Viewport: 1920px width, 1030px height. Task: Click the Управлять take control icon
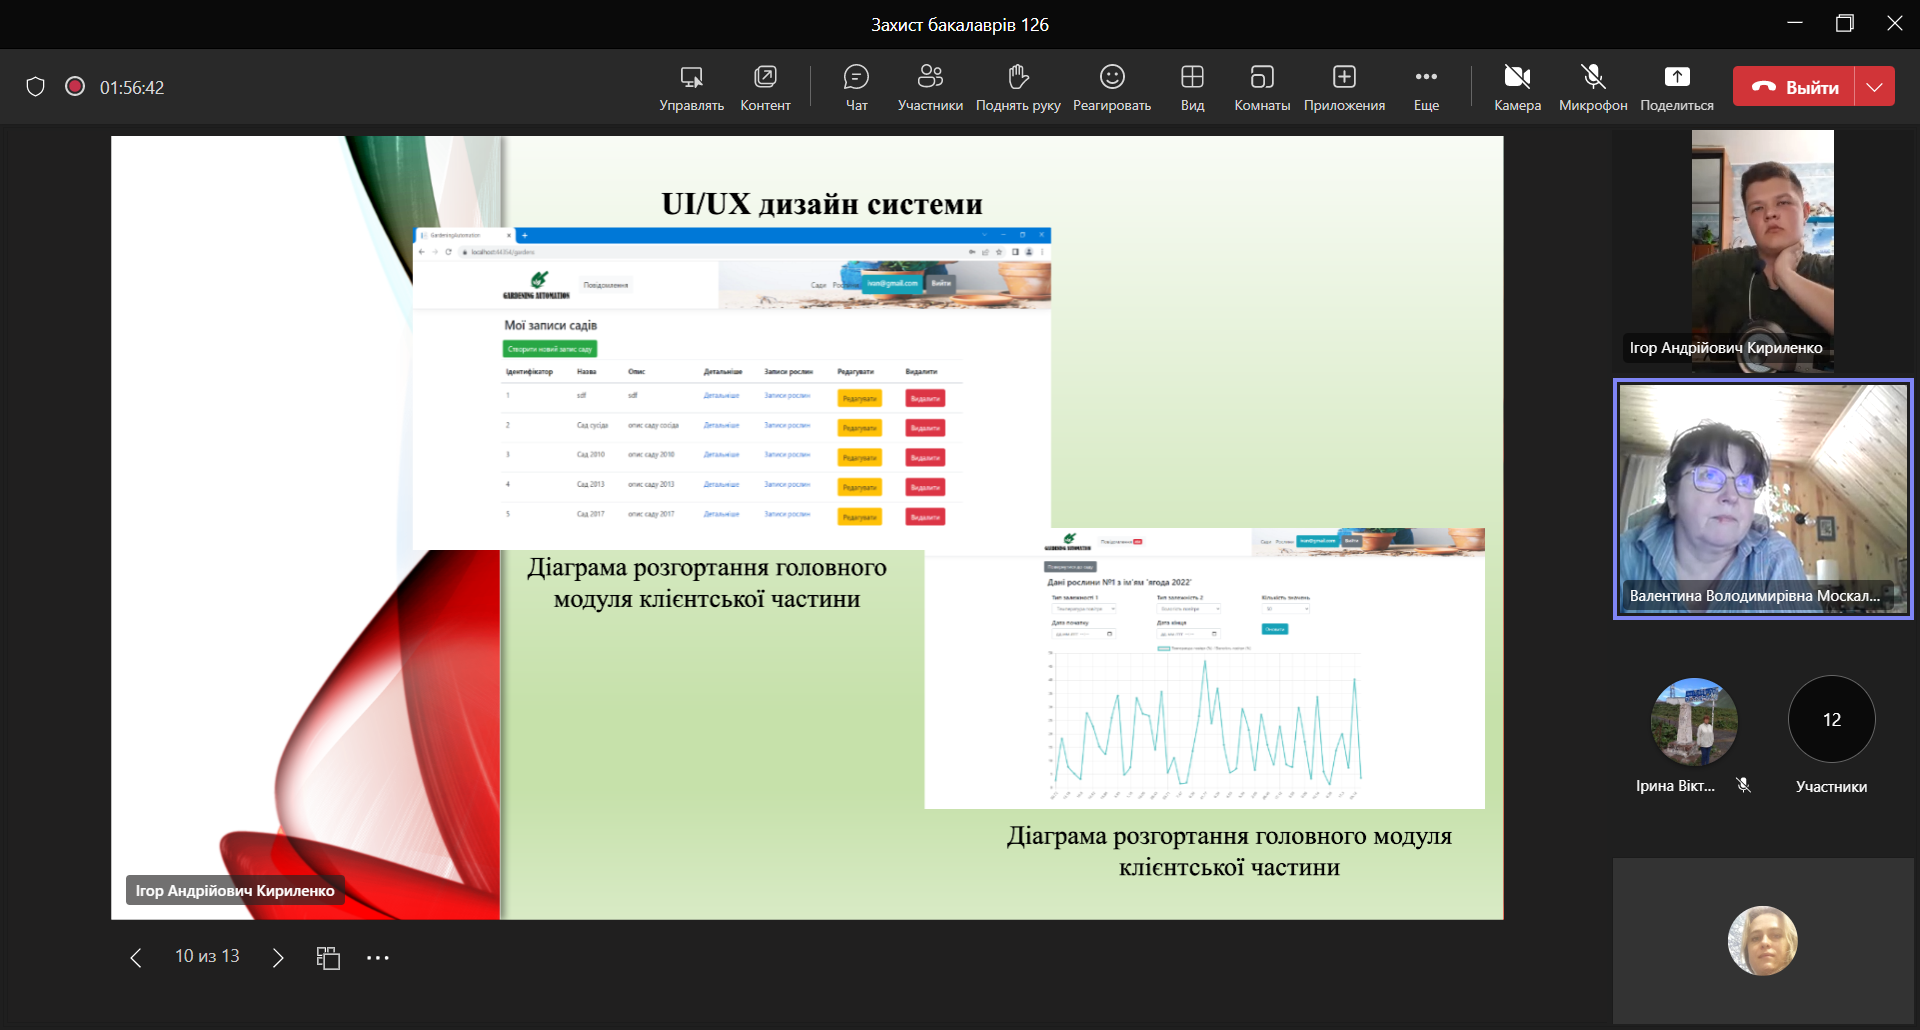point(691,78)
